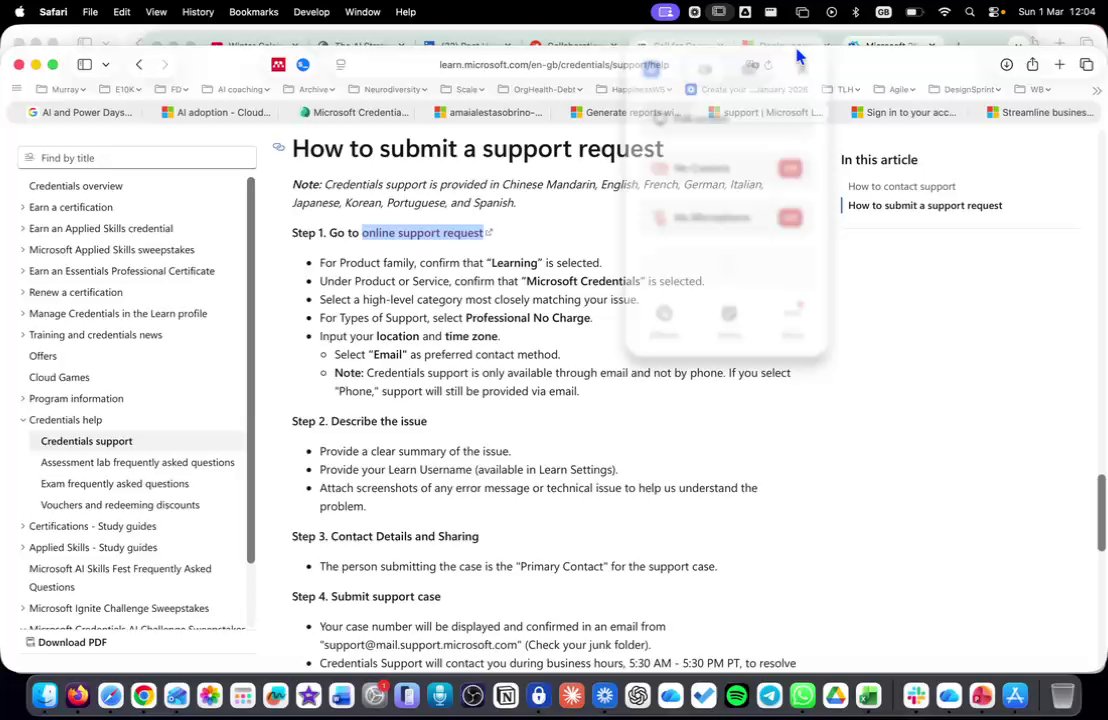Go back with the back arrow
This screenshot has height=720, width=1108.
click(x=139, y=64)
